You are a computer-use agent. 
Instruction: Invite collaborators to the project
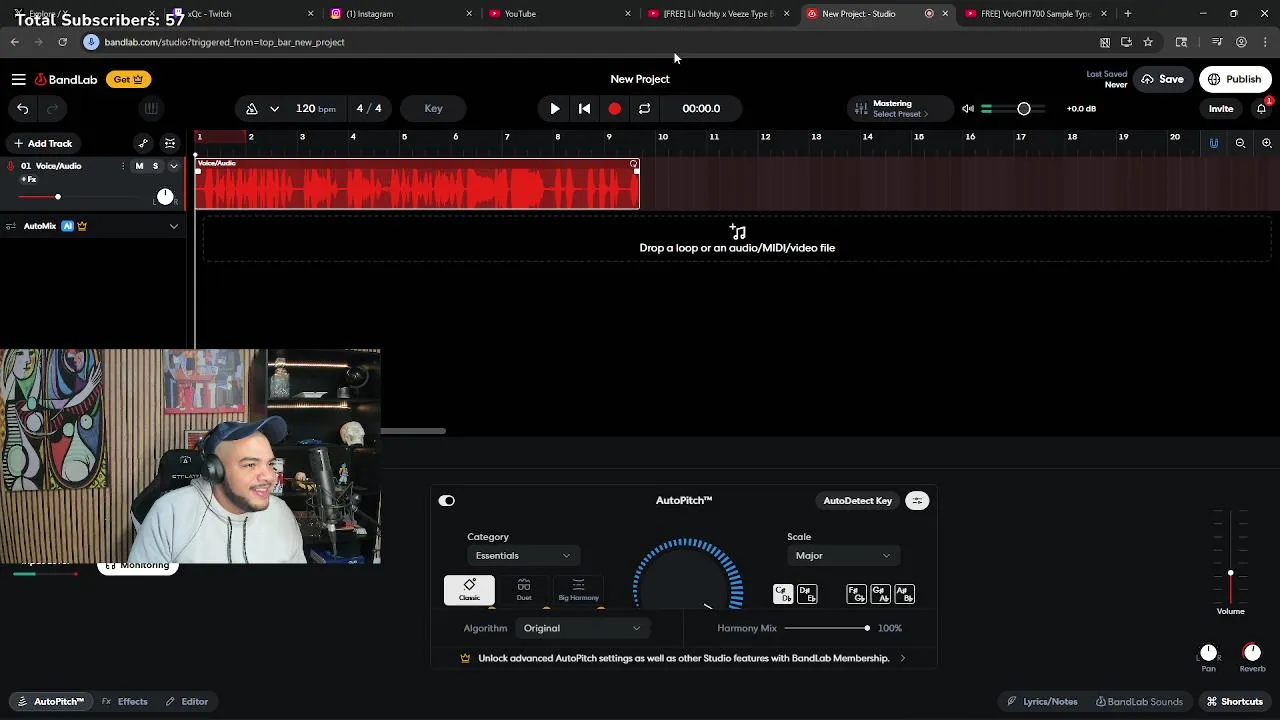tap(1221, 109)
